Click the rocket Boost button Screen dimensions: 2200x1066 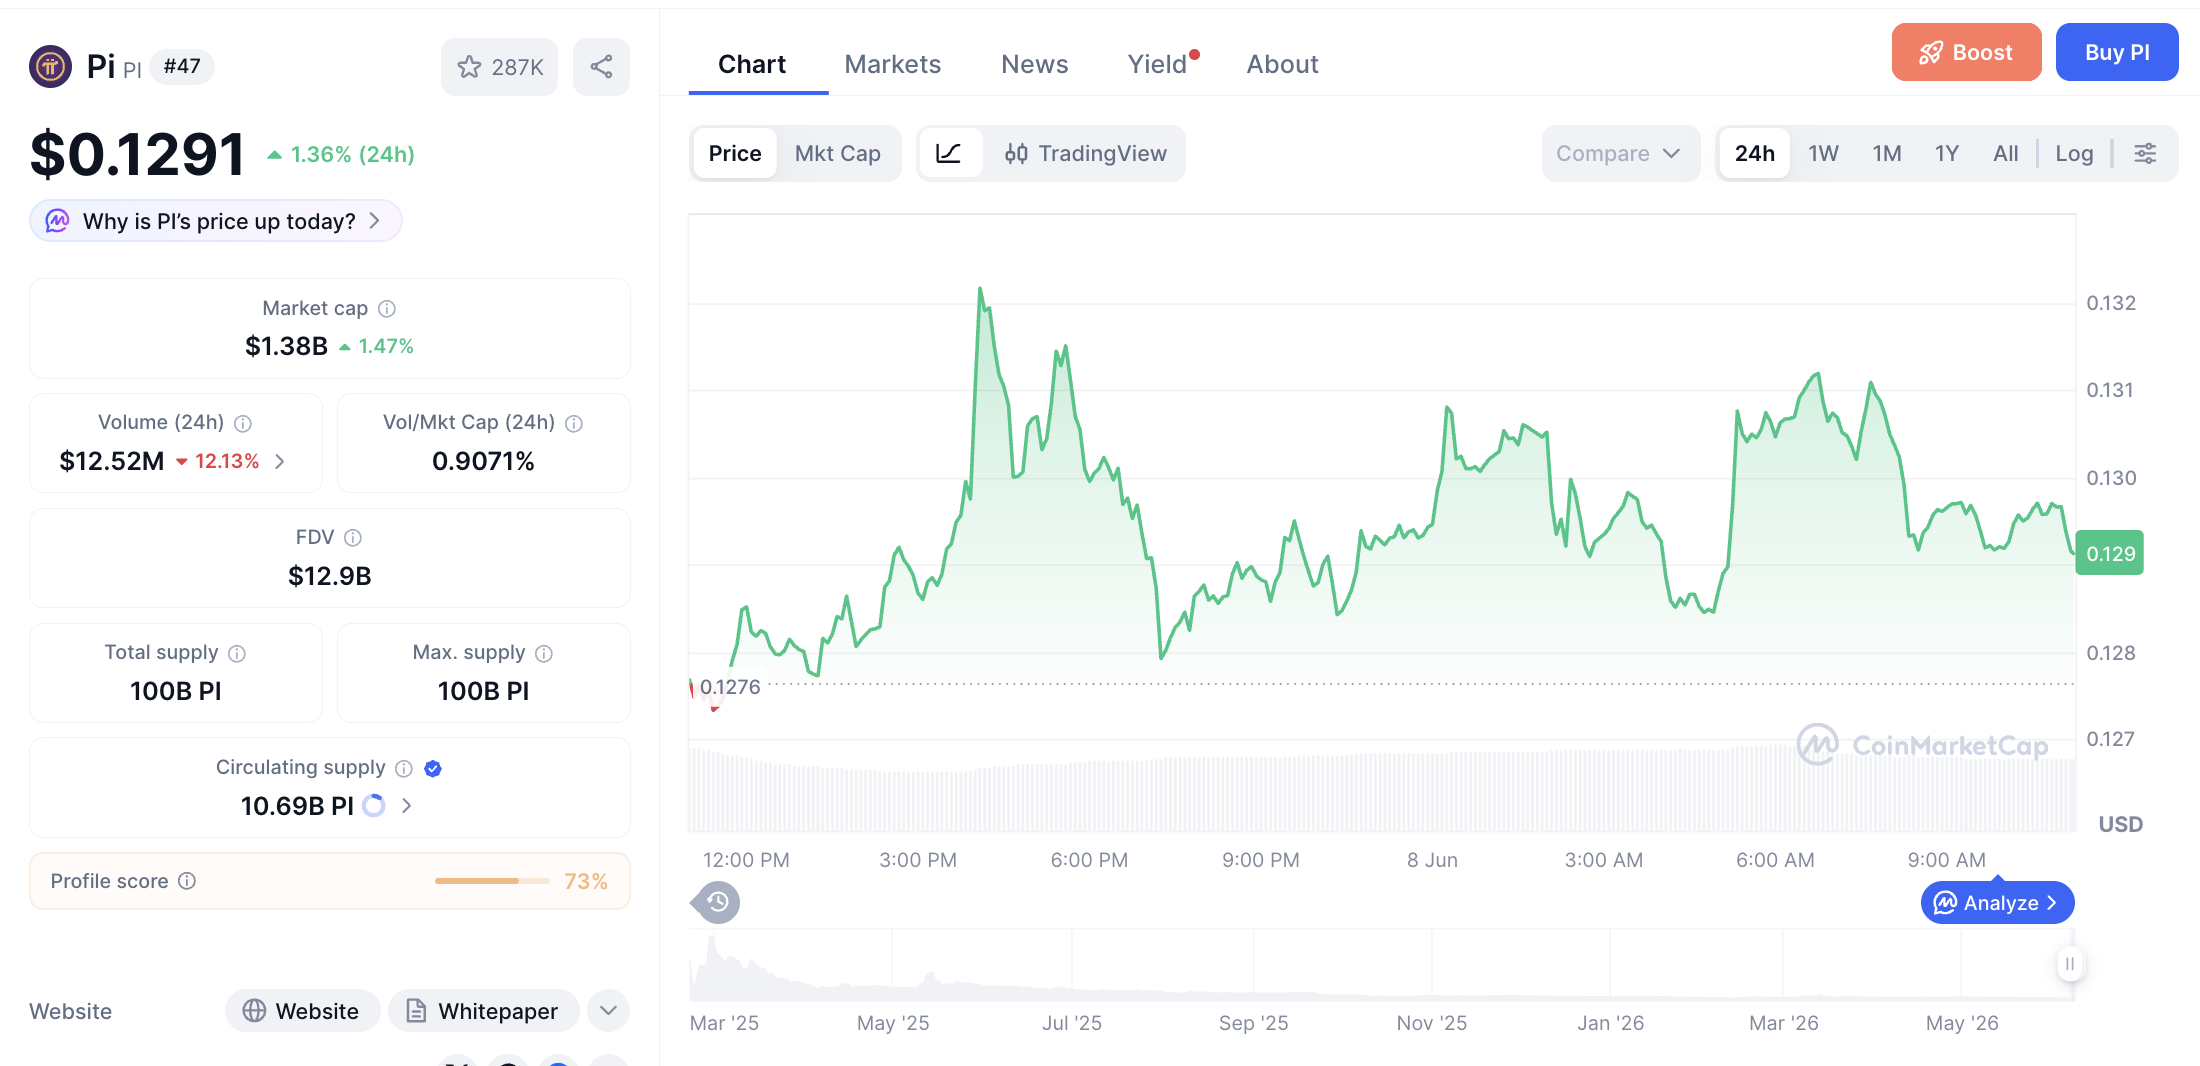tap(1966, 52)
